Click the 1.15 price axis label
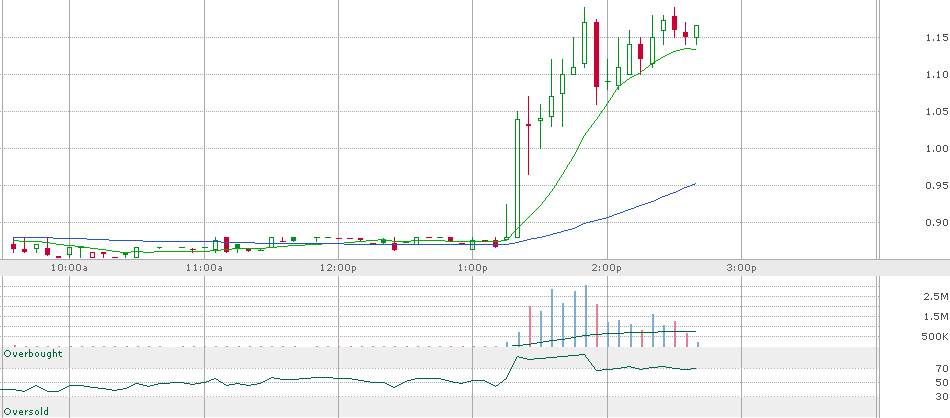Screen dimensions: 950x418 coord(936,38)
